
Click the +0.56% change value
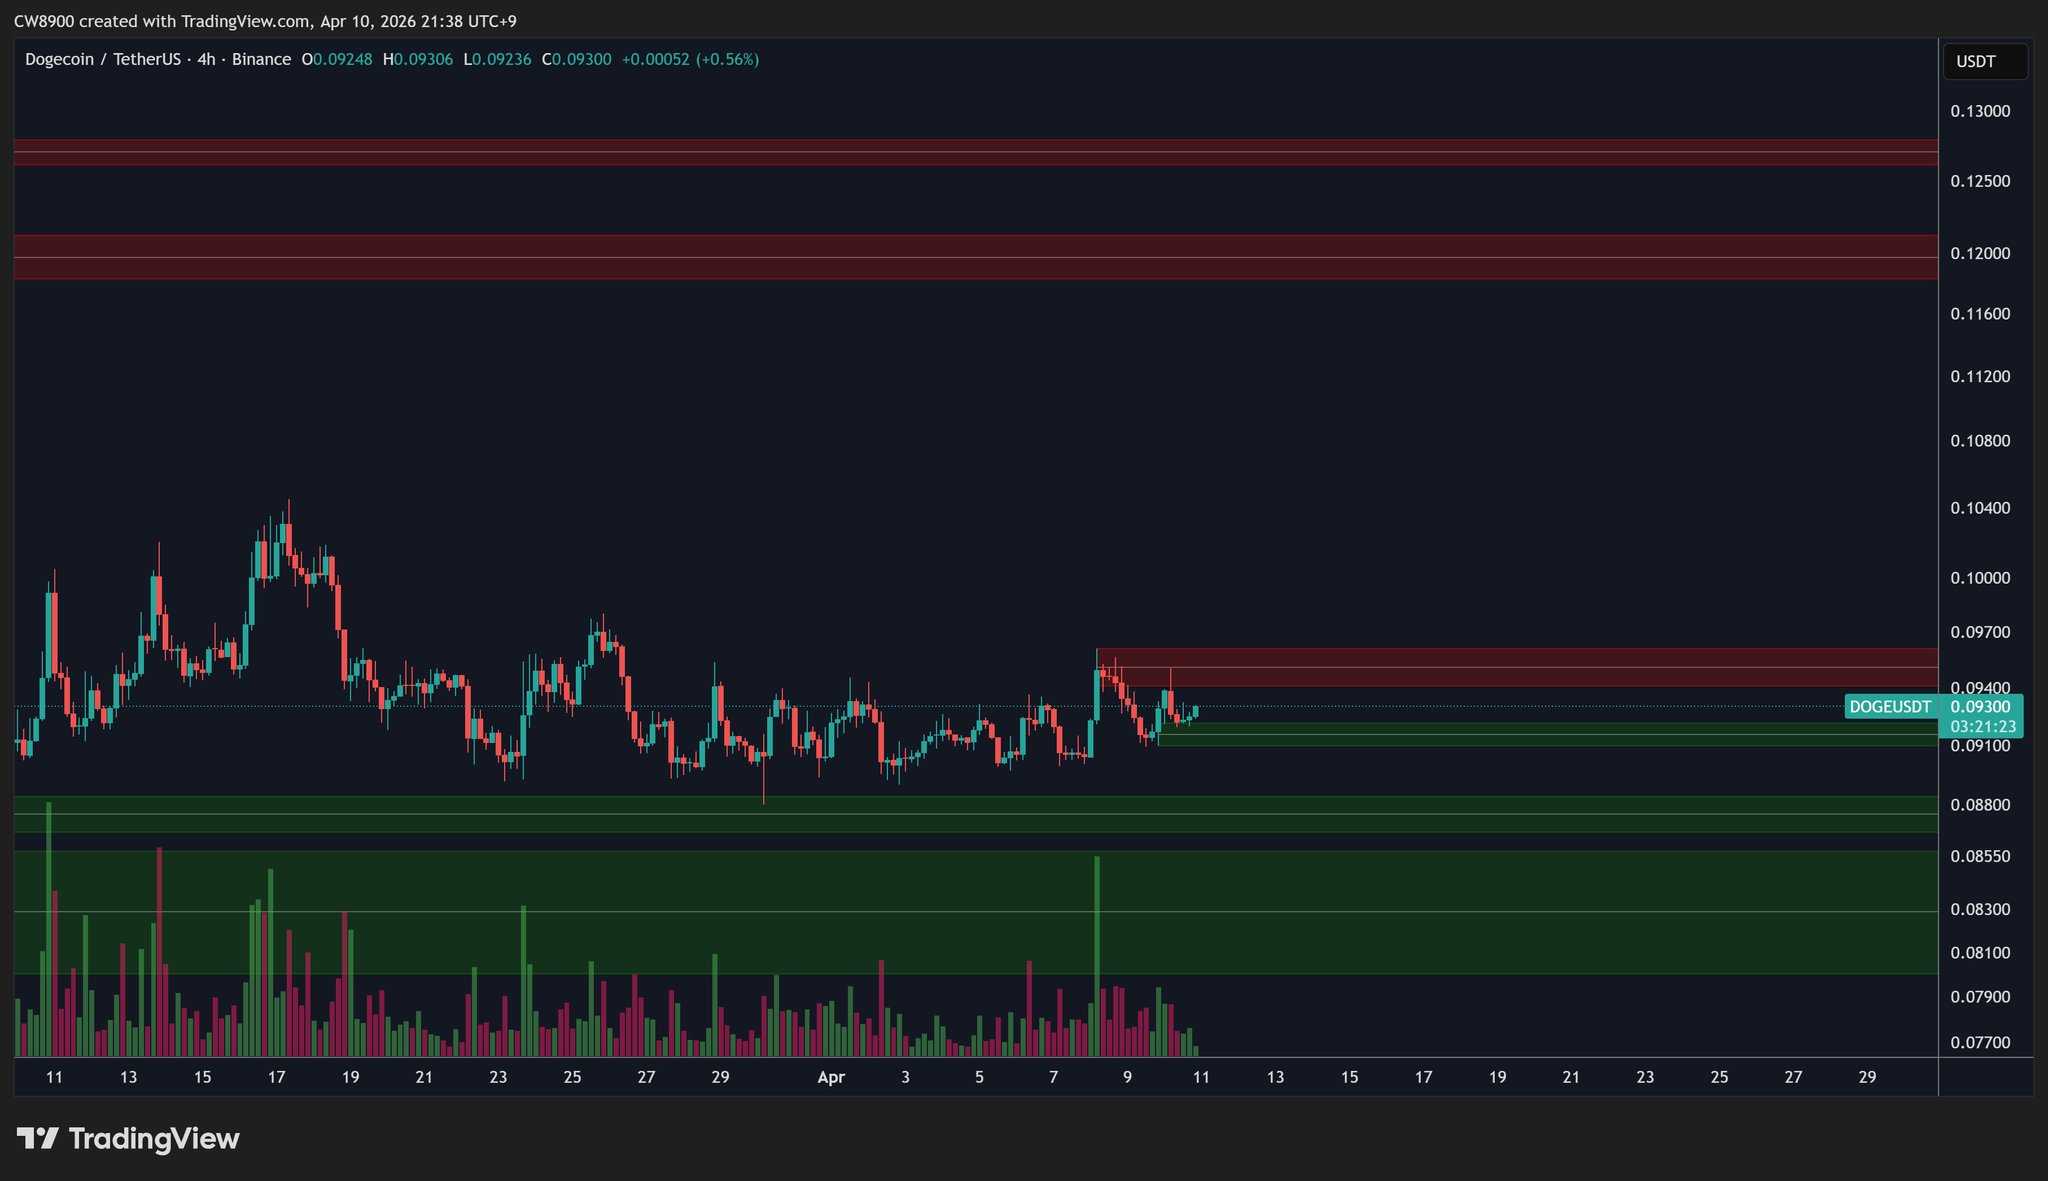click(728, 60)
